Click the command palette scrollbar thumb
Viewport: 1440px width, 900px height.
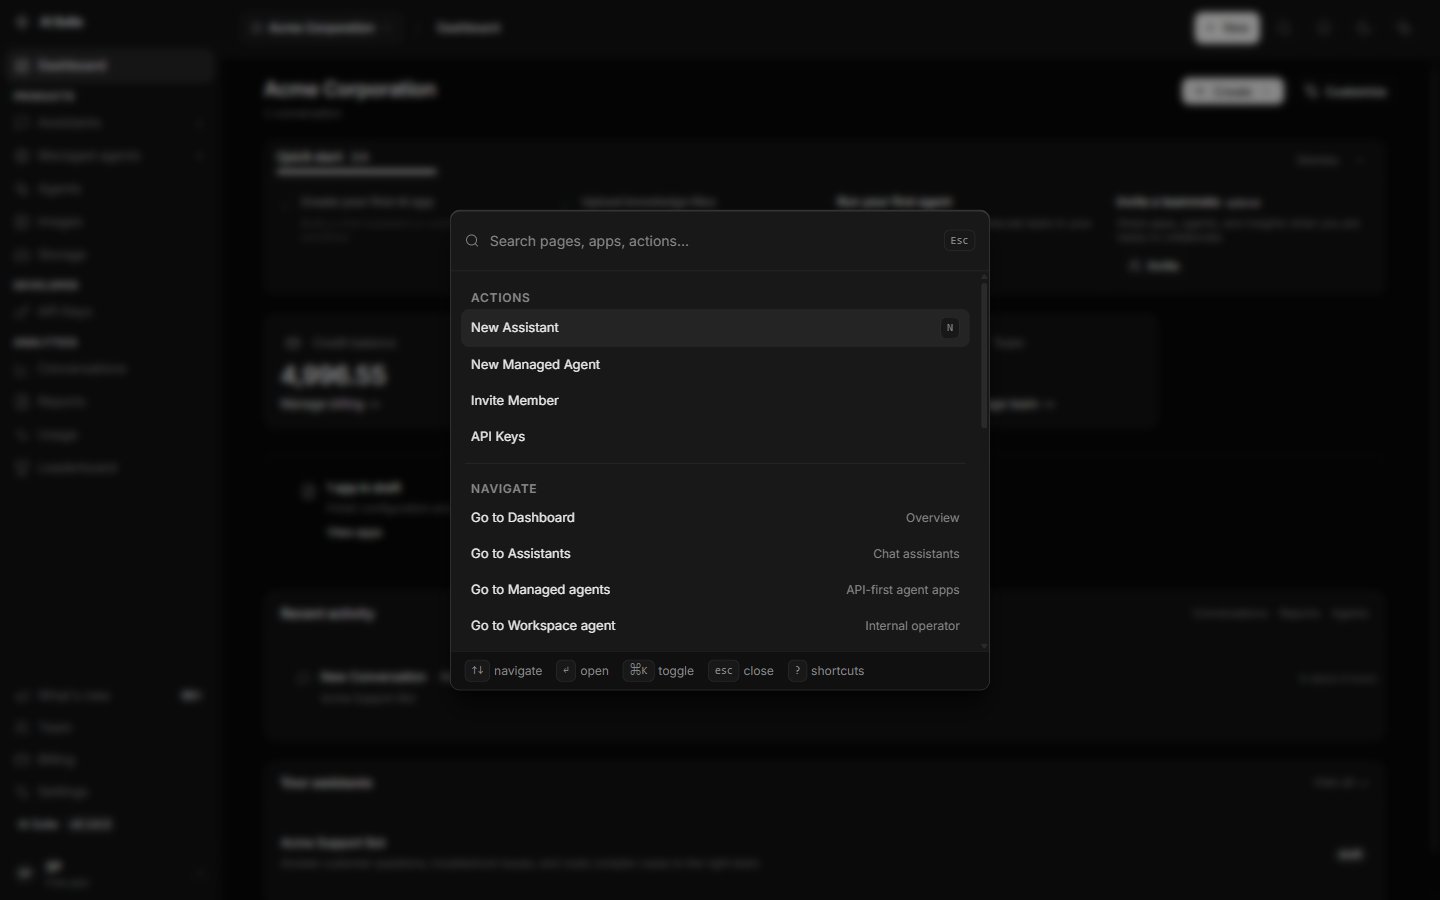pyautogui.click(x=984, y=356)
